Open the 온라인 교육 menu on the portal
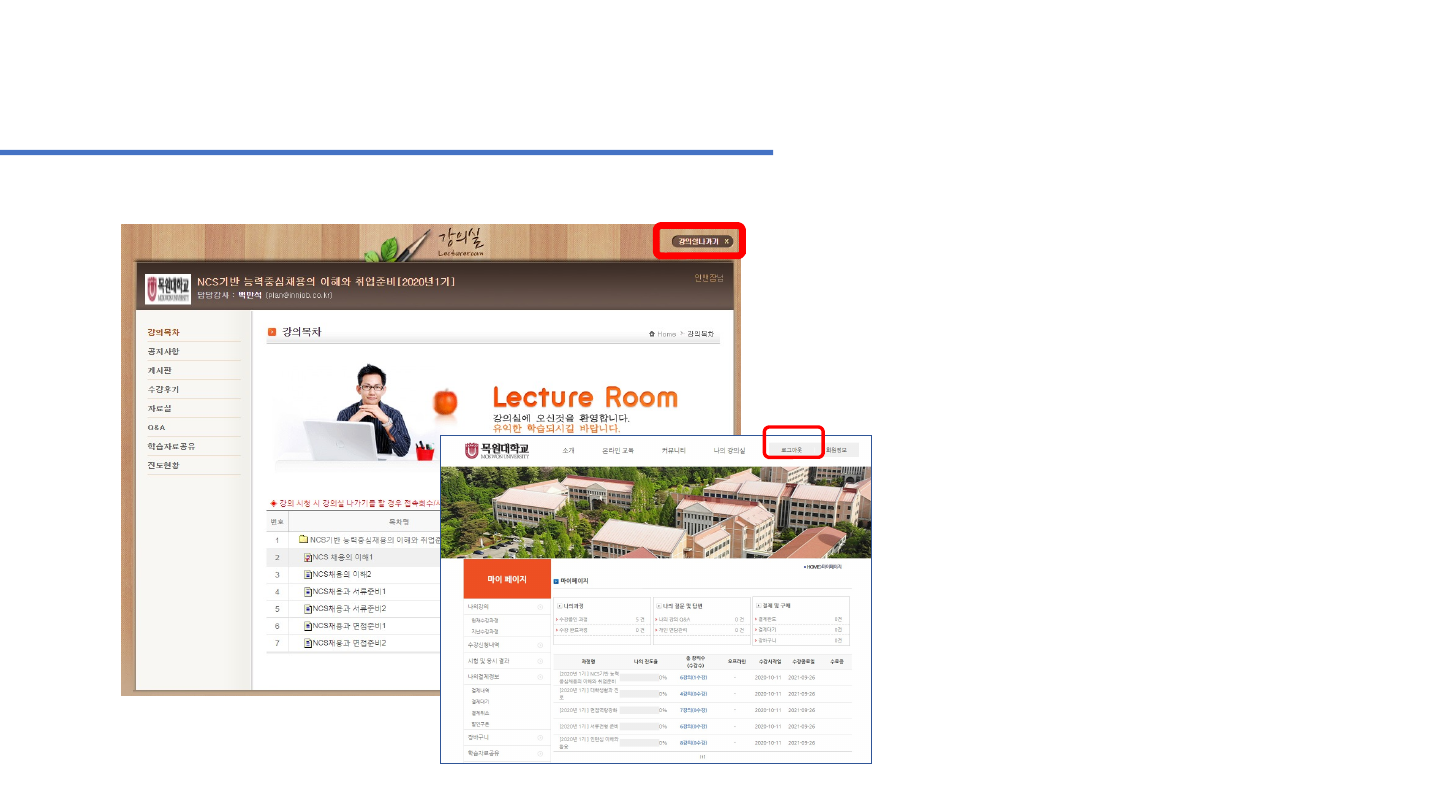Image resolution: width=1440 pixels, height=810 pixels. click(618, 451)
